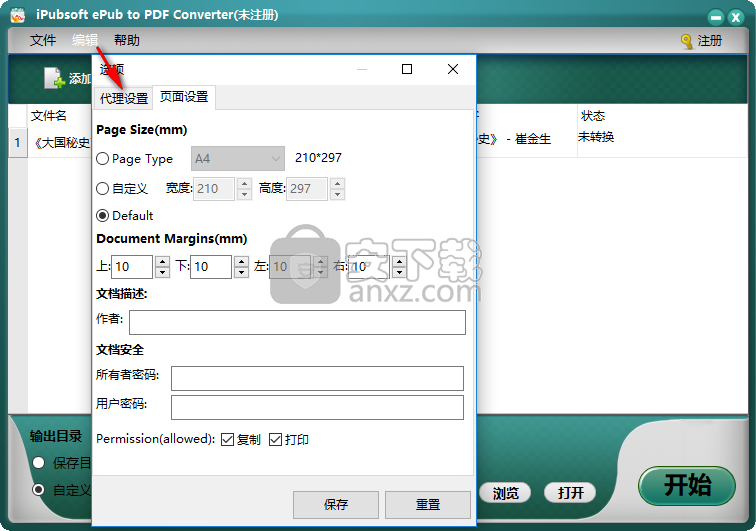Click the 文件名 column header

coord(49,116)
